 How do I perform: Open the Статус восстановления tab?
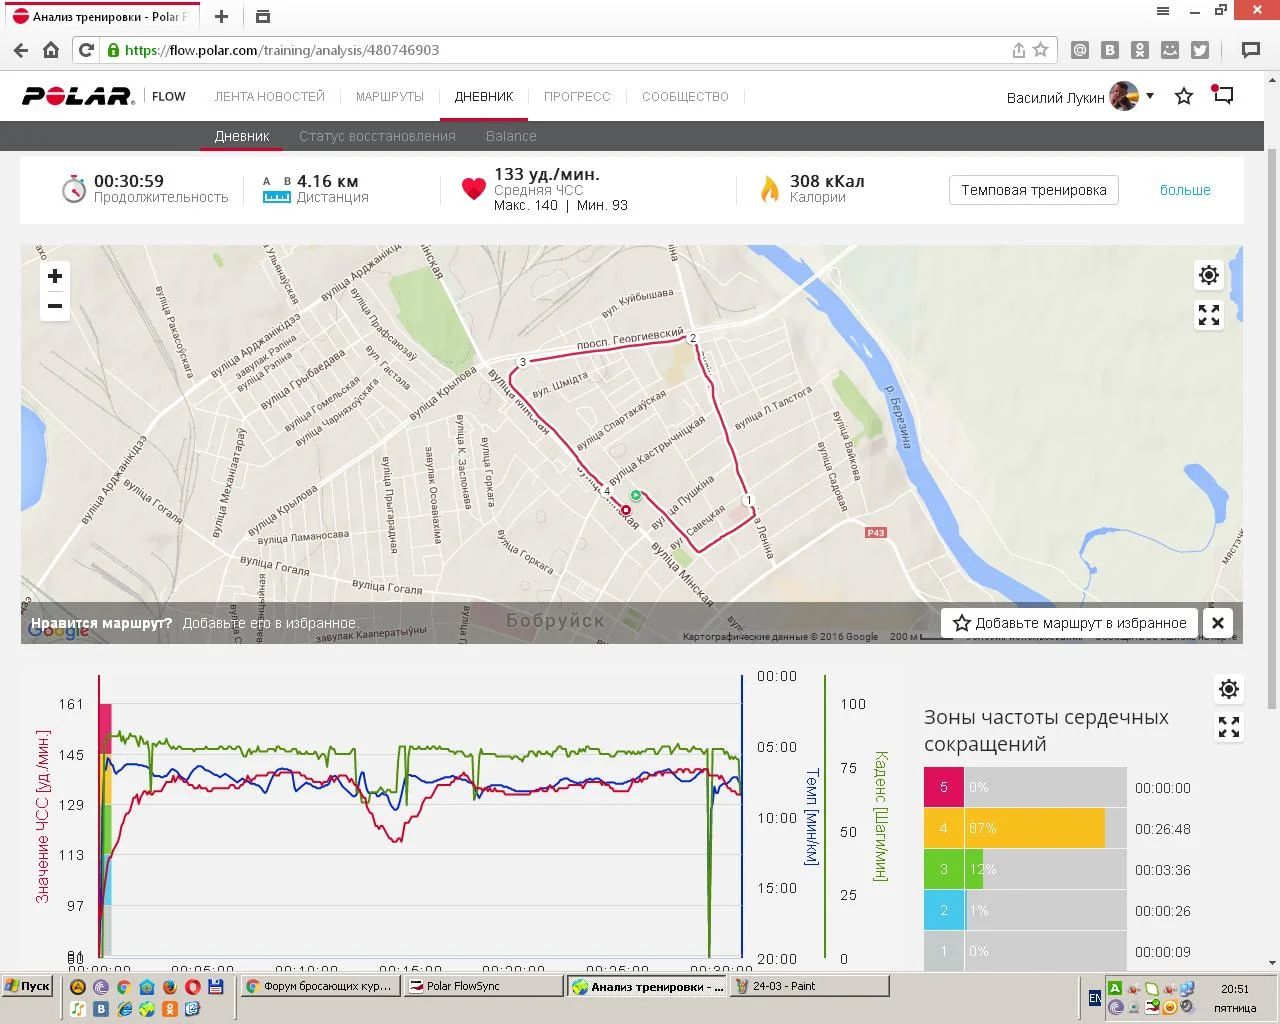pos(377,136)
